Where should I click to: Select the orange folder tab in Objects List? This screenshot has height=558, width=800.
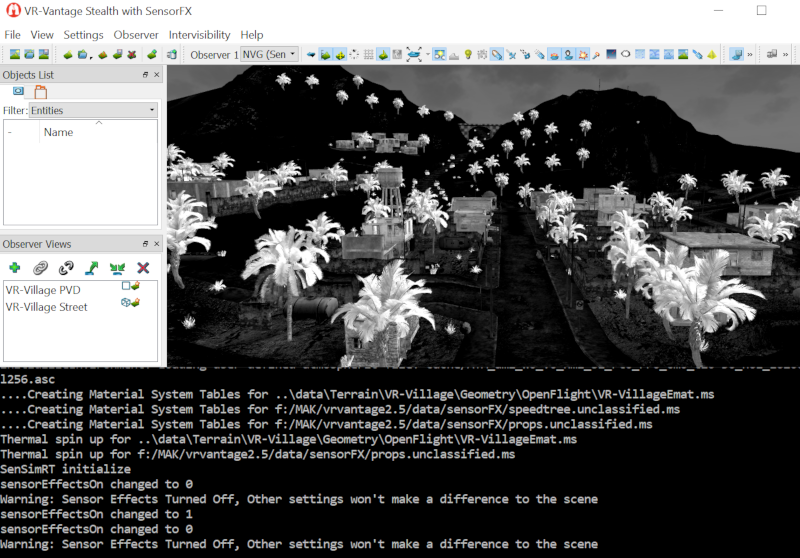pyautogui.click(x=40, y=92)
